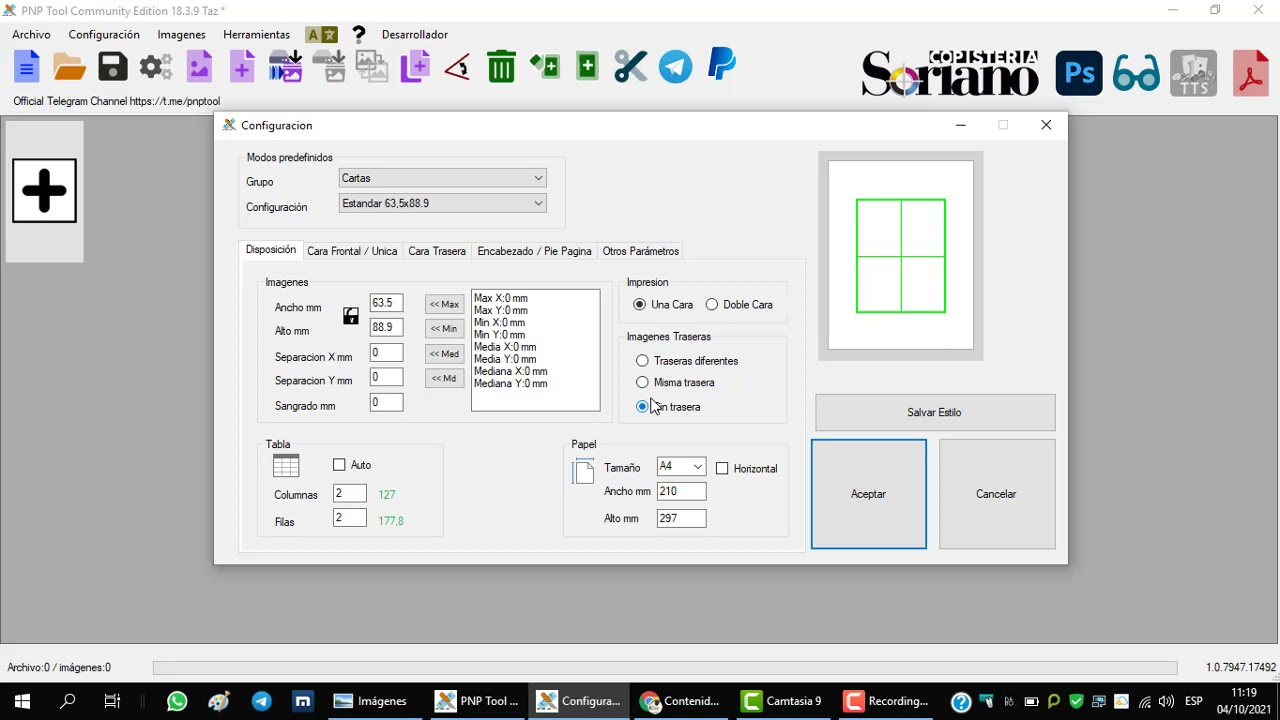The width and height of the screenshot is (1280, 720).
Task: Click the Alto mm image field 88.9
Action: click(386, 327)
